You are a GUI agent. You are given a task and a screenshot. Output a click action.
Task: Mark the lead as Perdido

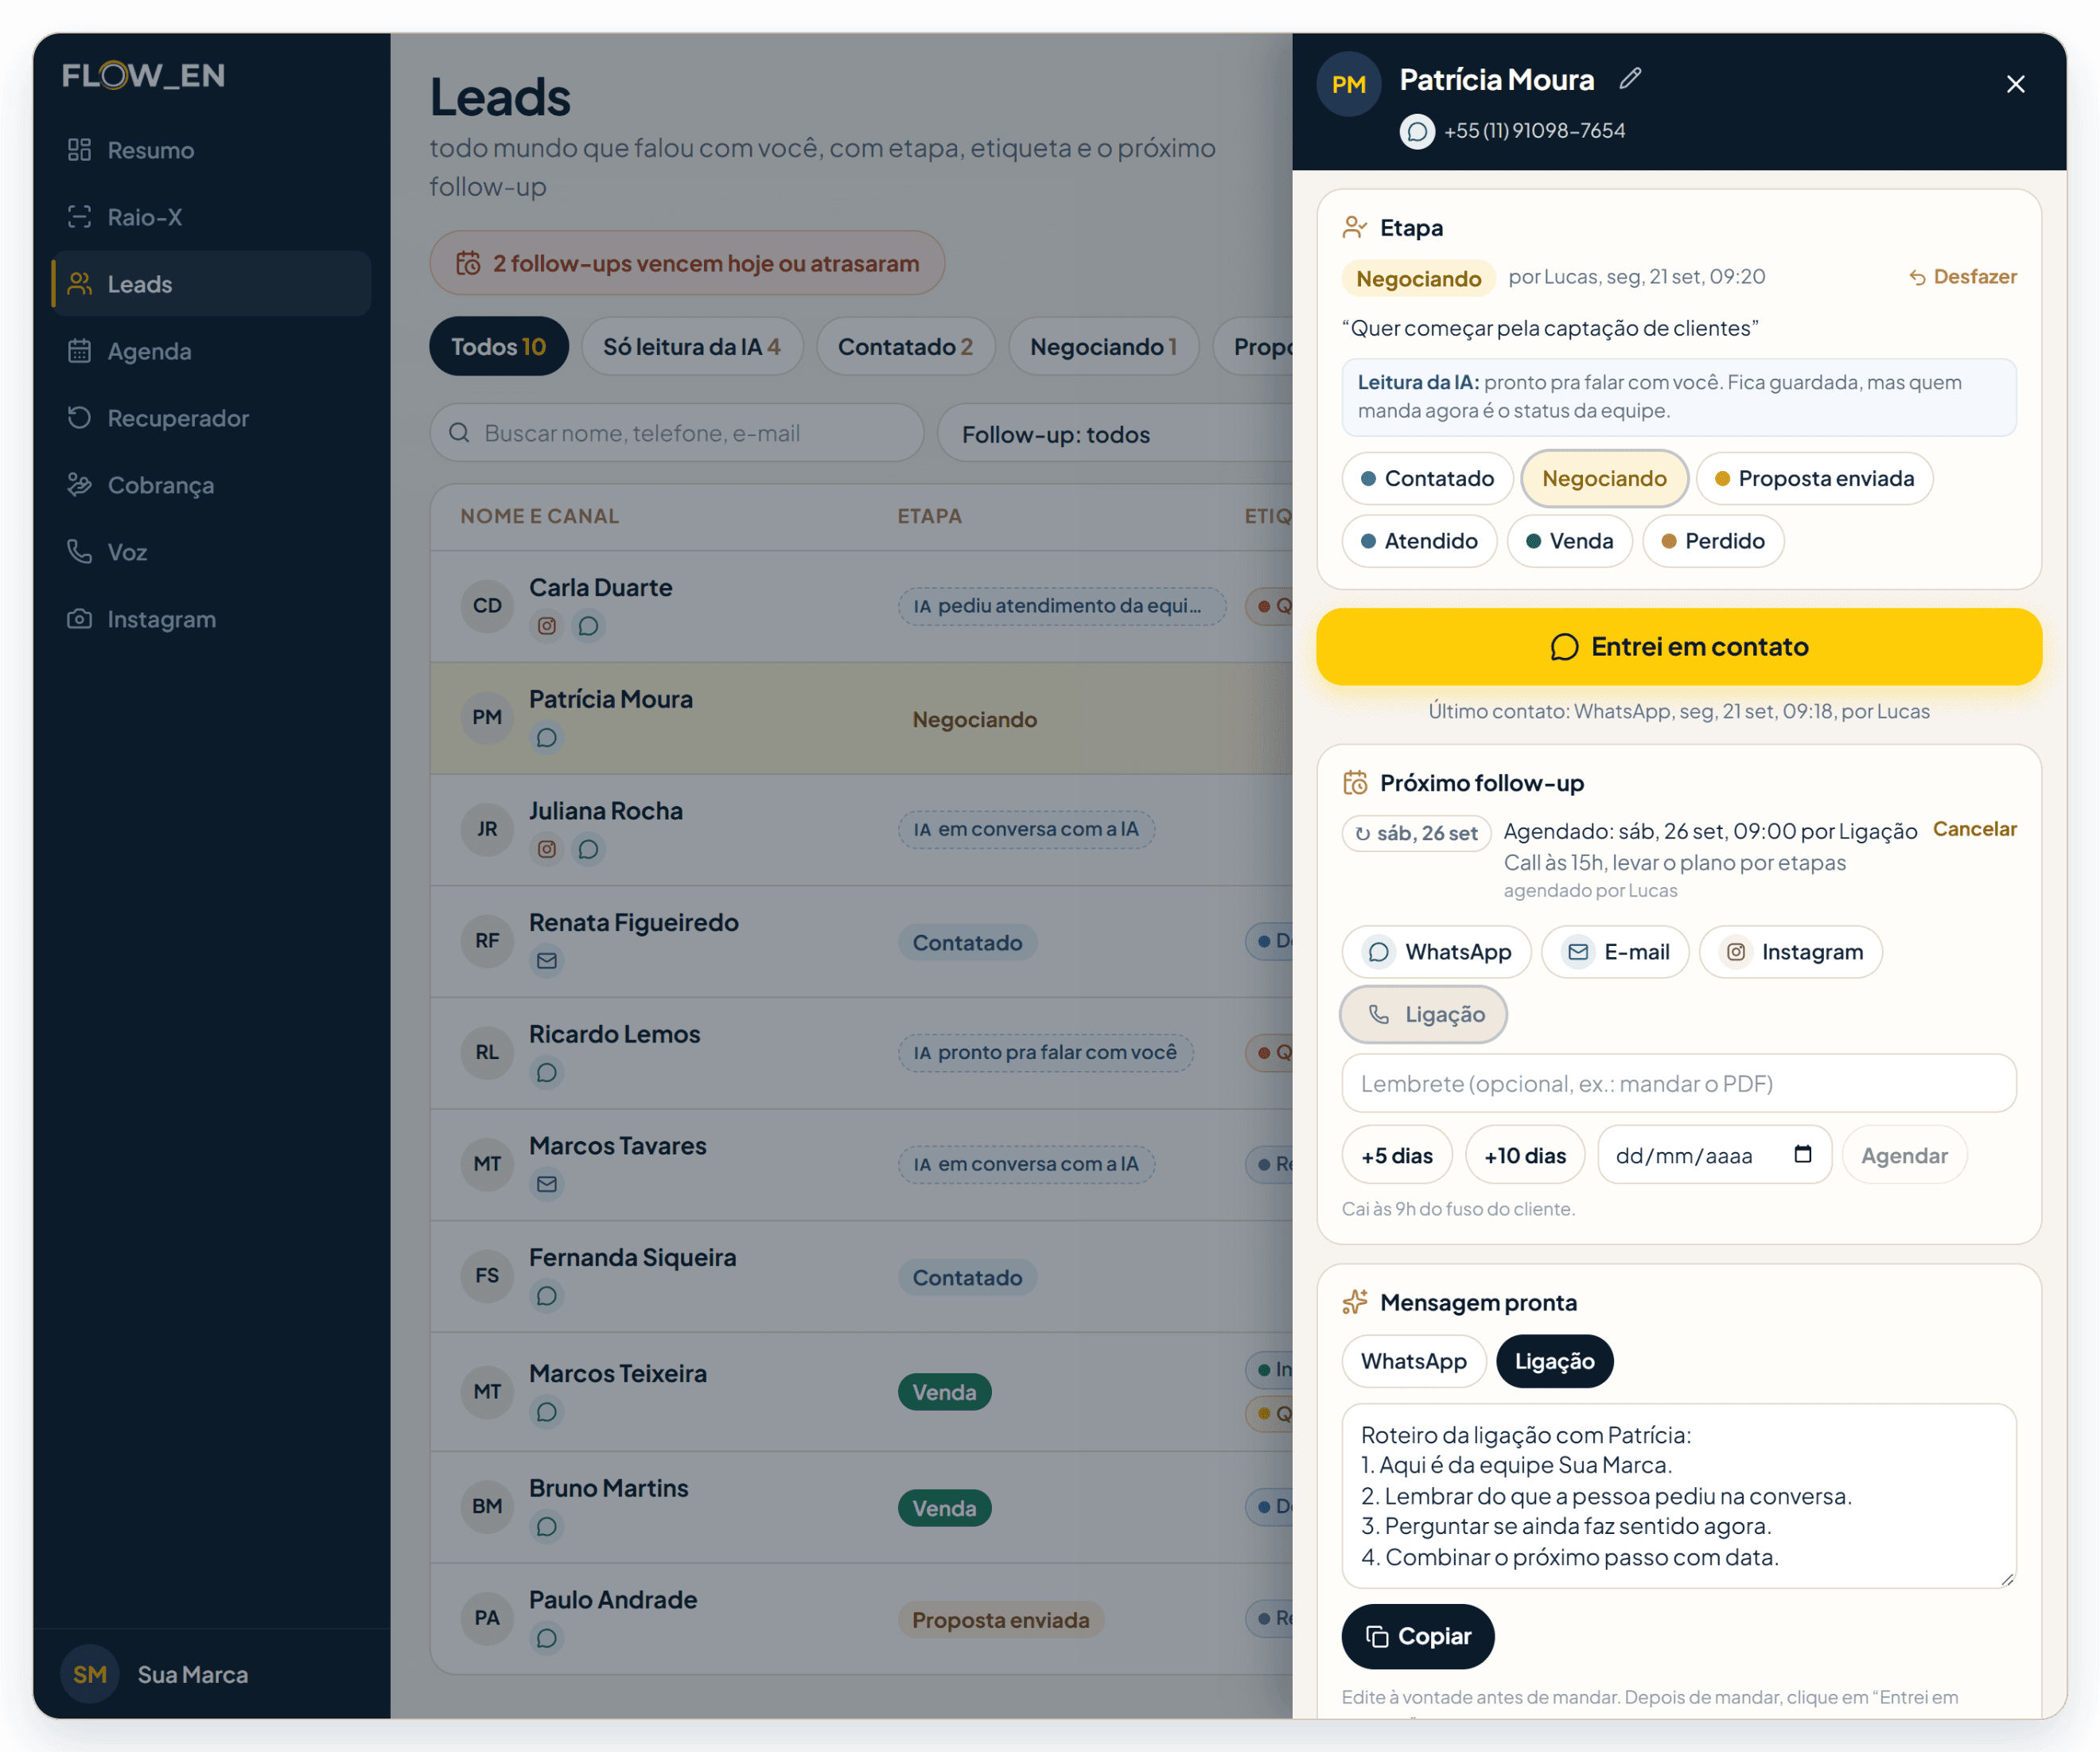1713,541
